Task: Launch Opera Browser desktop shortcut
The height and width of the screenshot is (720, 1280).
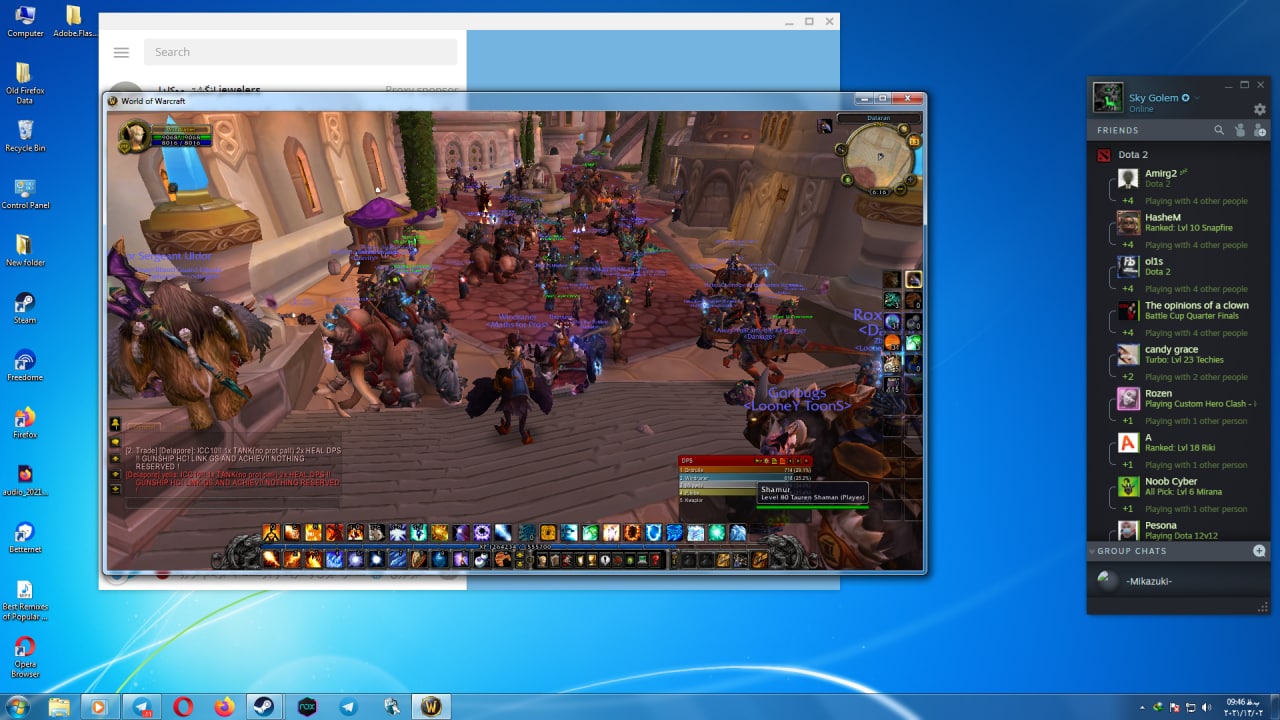Action: click(x=25, y=658)
